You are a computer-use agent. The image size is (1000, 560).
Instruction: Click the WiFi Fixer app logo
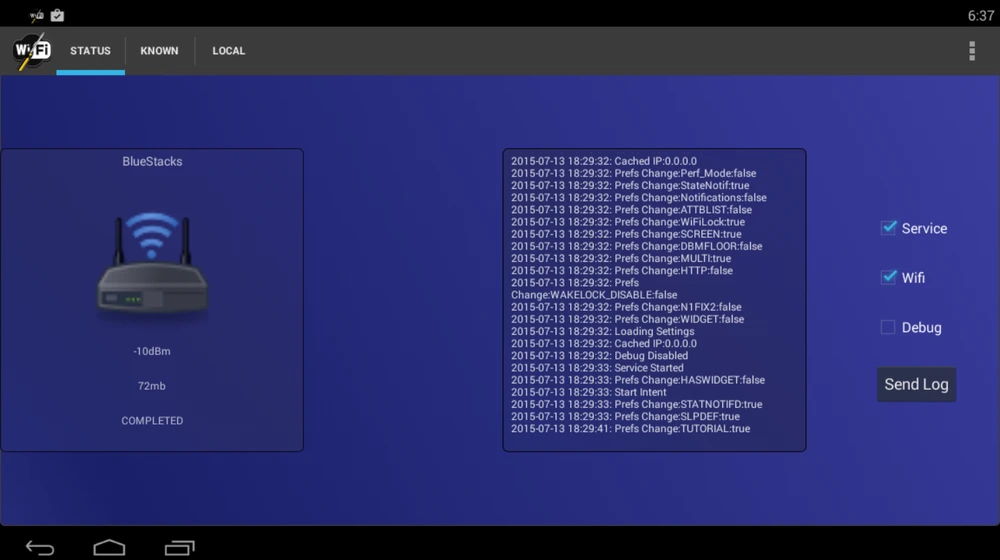pyautogui.click(x=31, y=51)
